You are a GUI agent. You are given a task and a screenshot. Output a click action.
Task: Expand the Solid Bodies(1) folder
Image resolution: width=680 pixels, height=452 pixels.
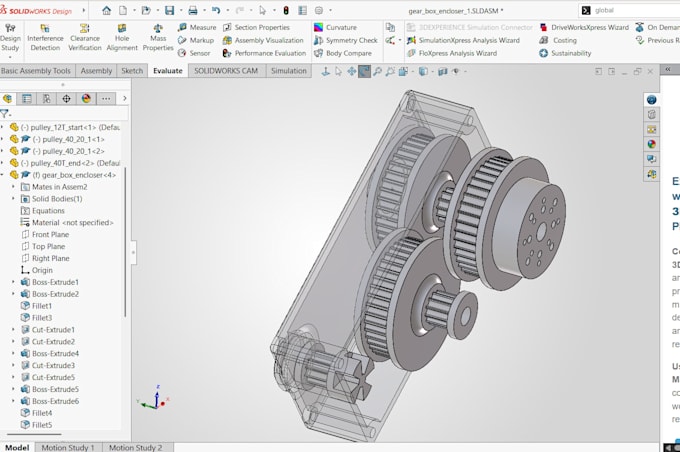(13, 199)
